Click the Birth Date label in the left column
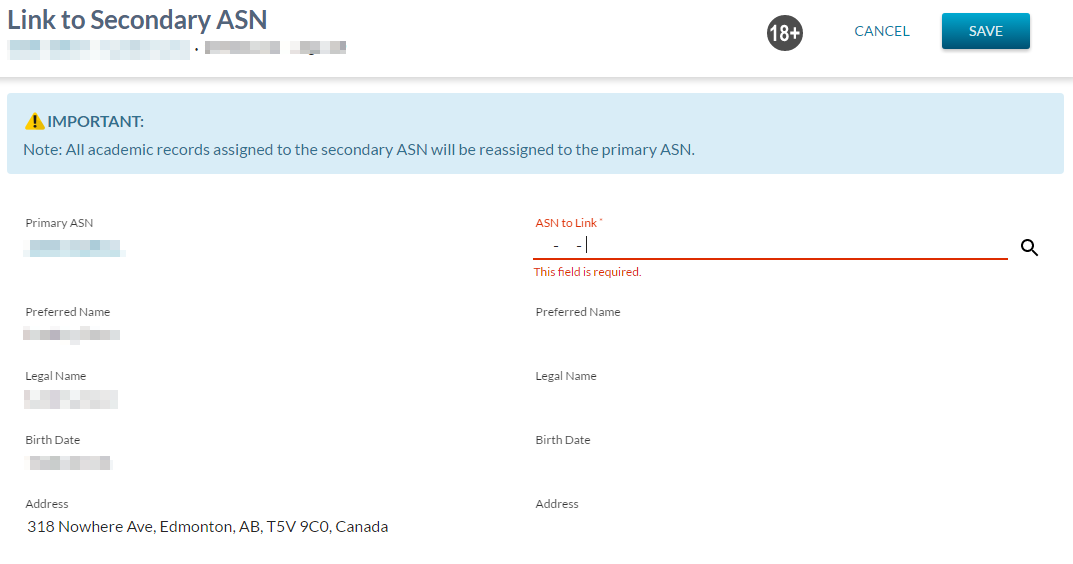Screen dimensions: 1073x564 coord(53,440)
